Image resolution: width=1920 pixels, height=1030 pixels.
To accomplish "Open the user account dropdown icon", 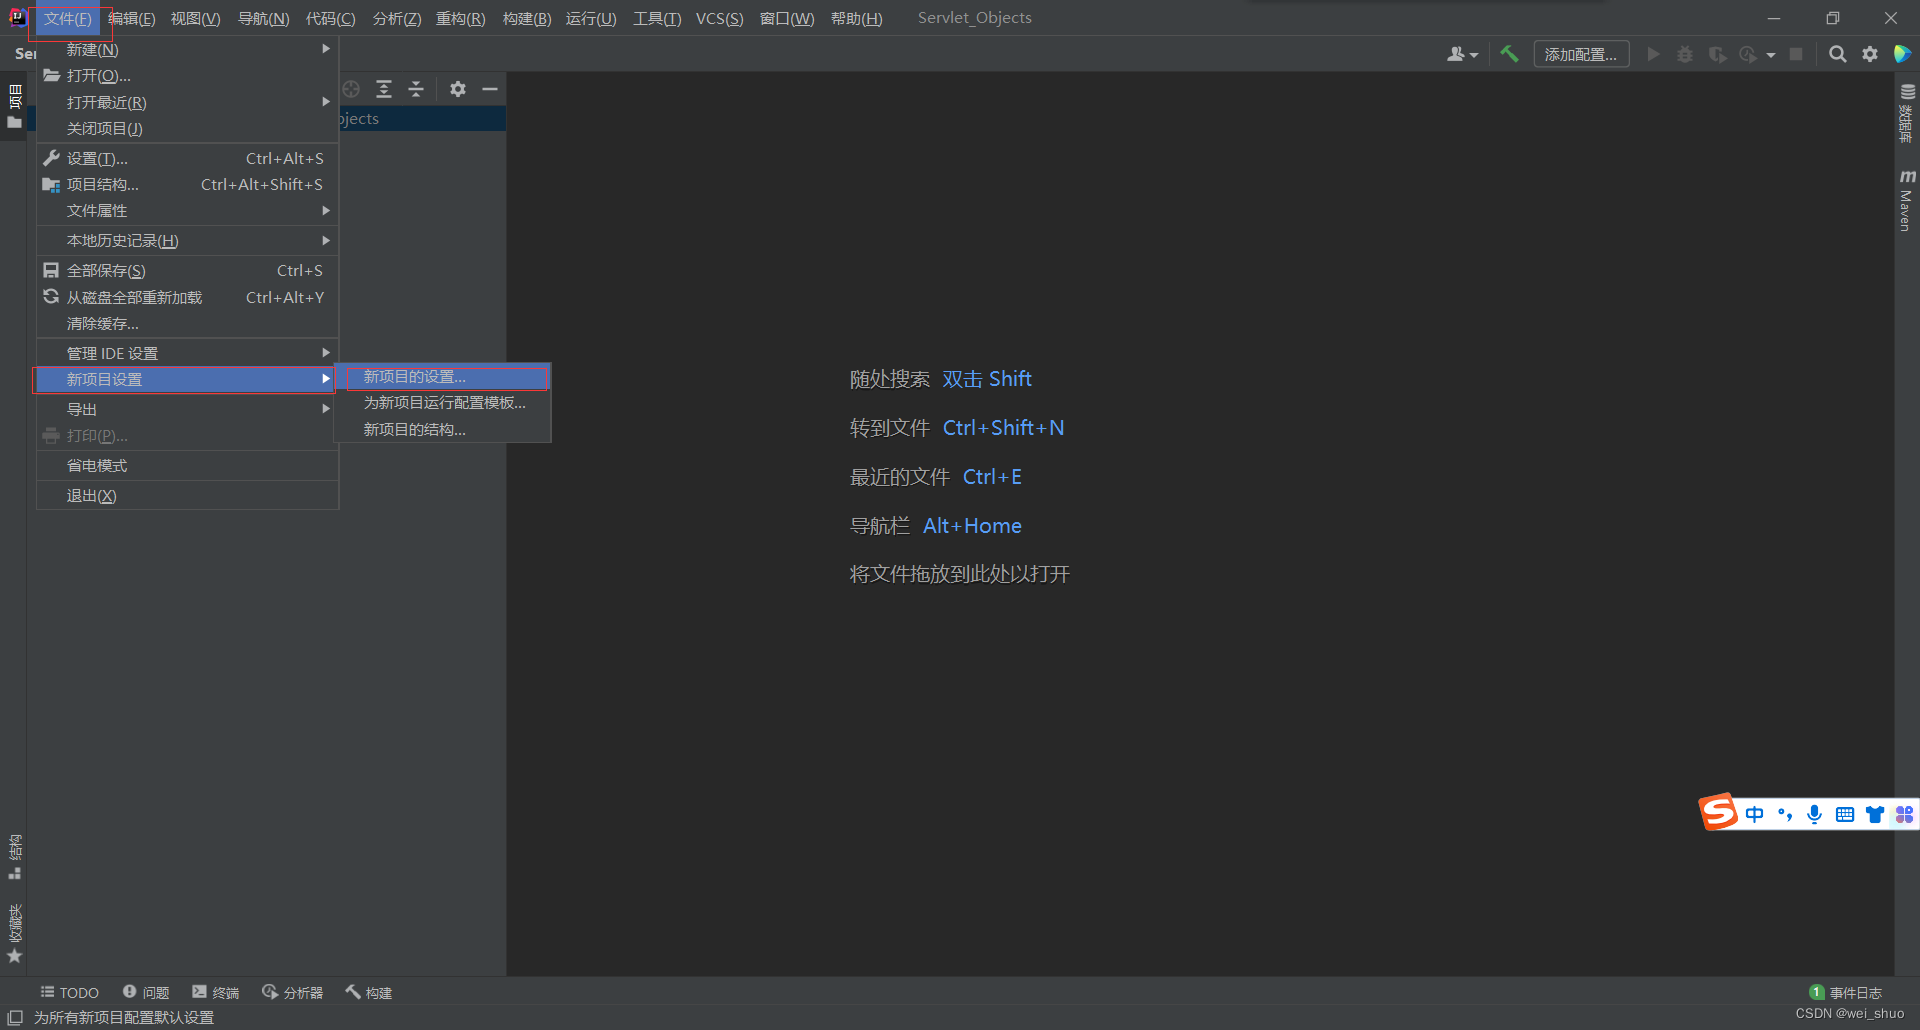I will pyautogui.click(x=1462, y=54).
